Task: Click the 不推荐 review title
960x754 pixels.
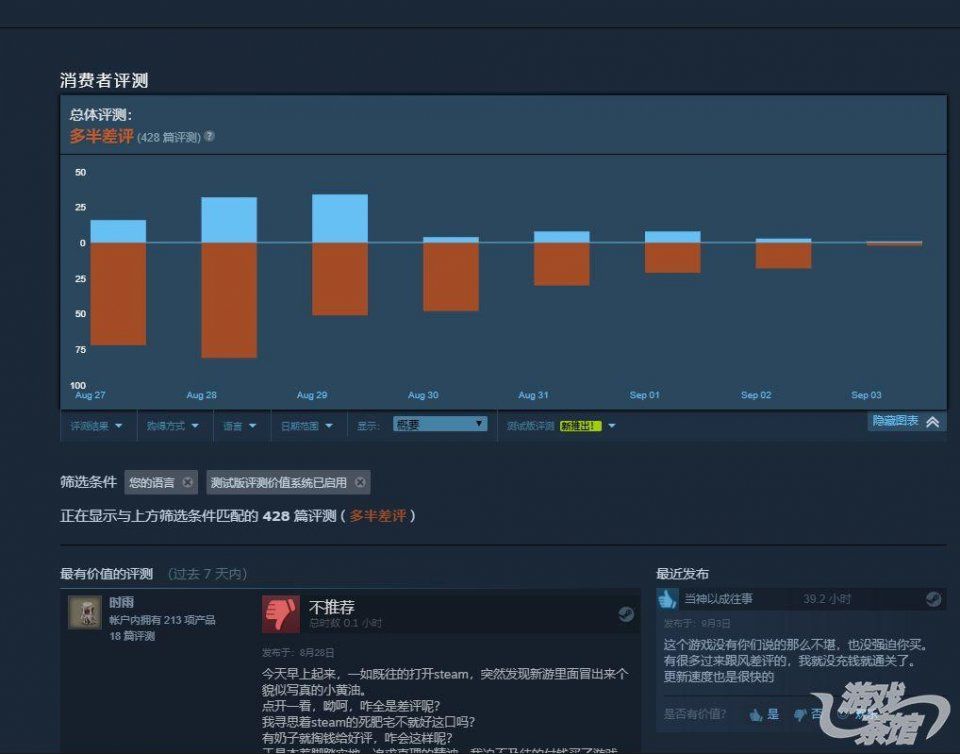Action: pyautogui.click(x=332, y=607)
